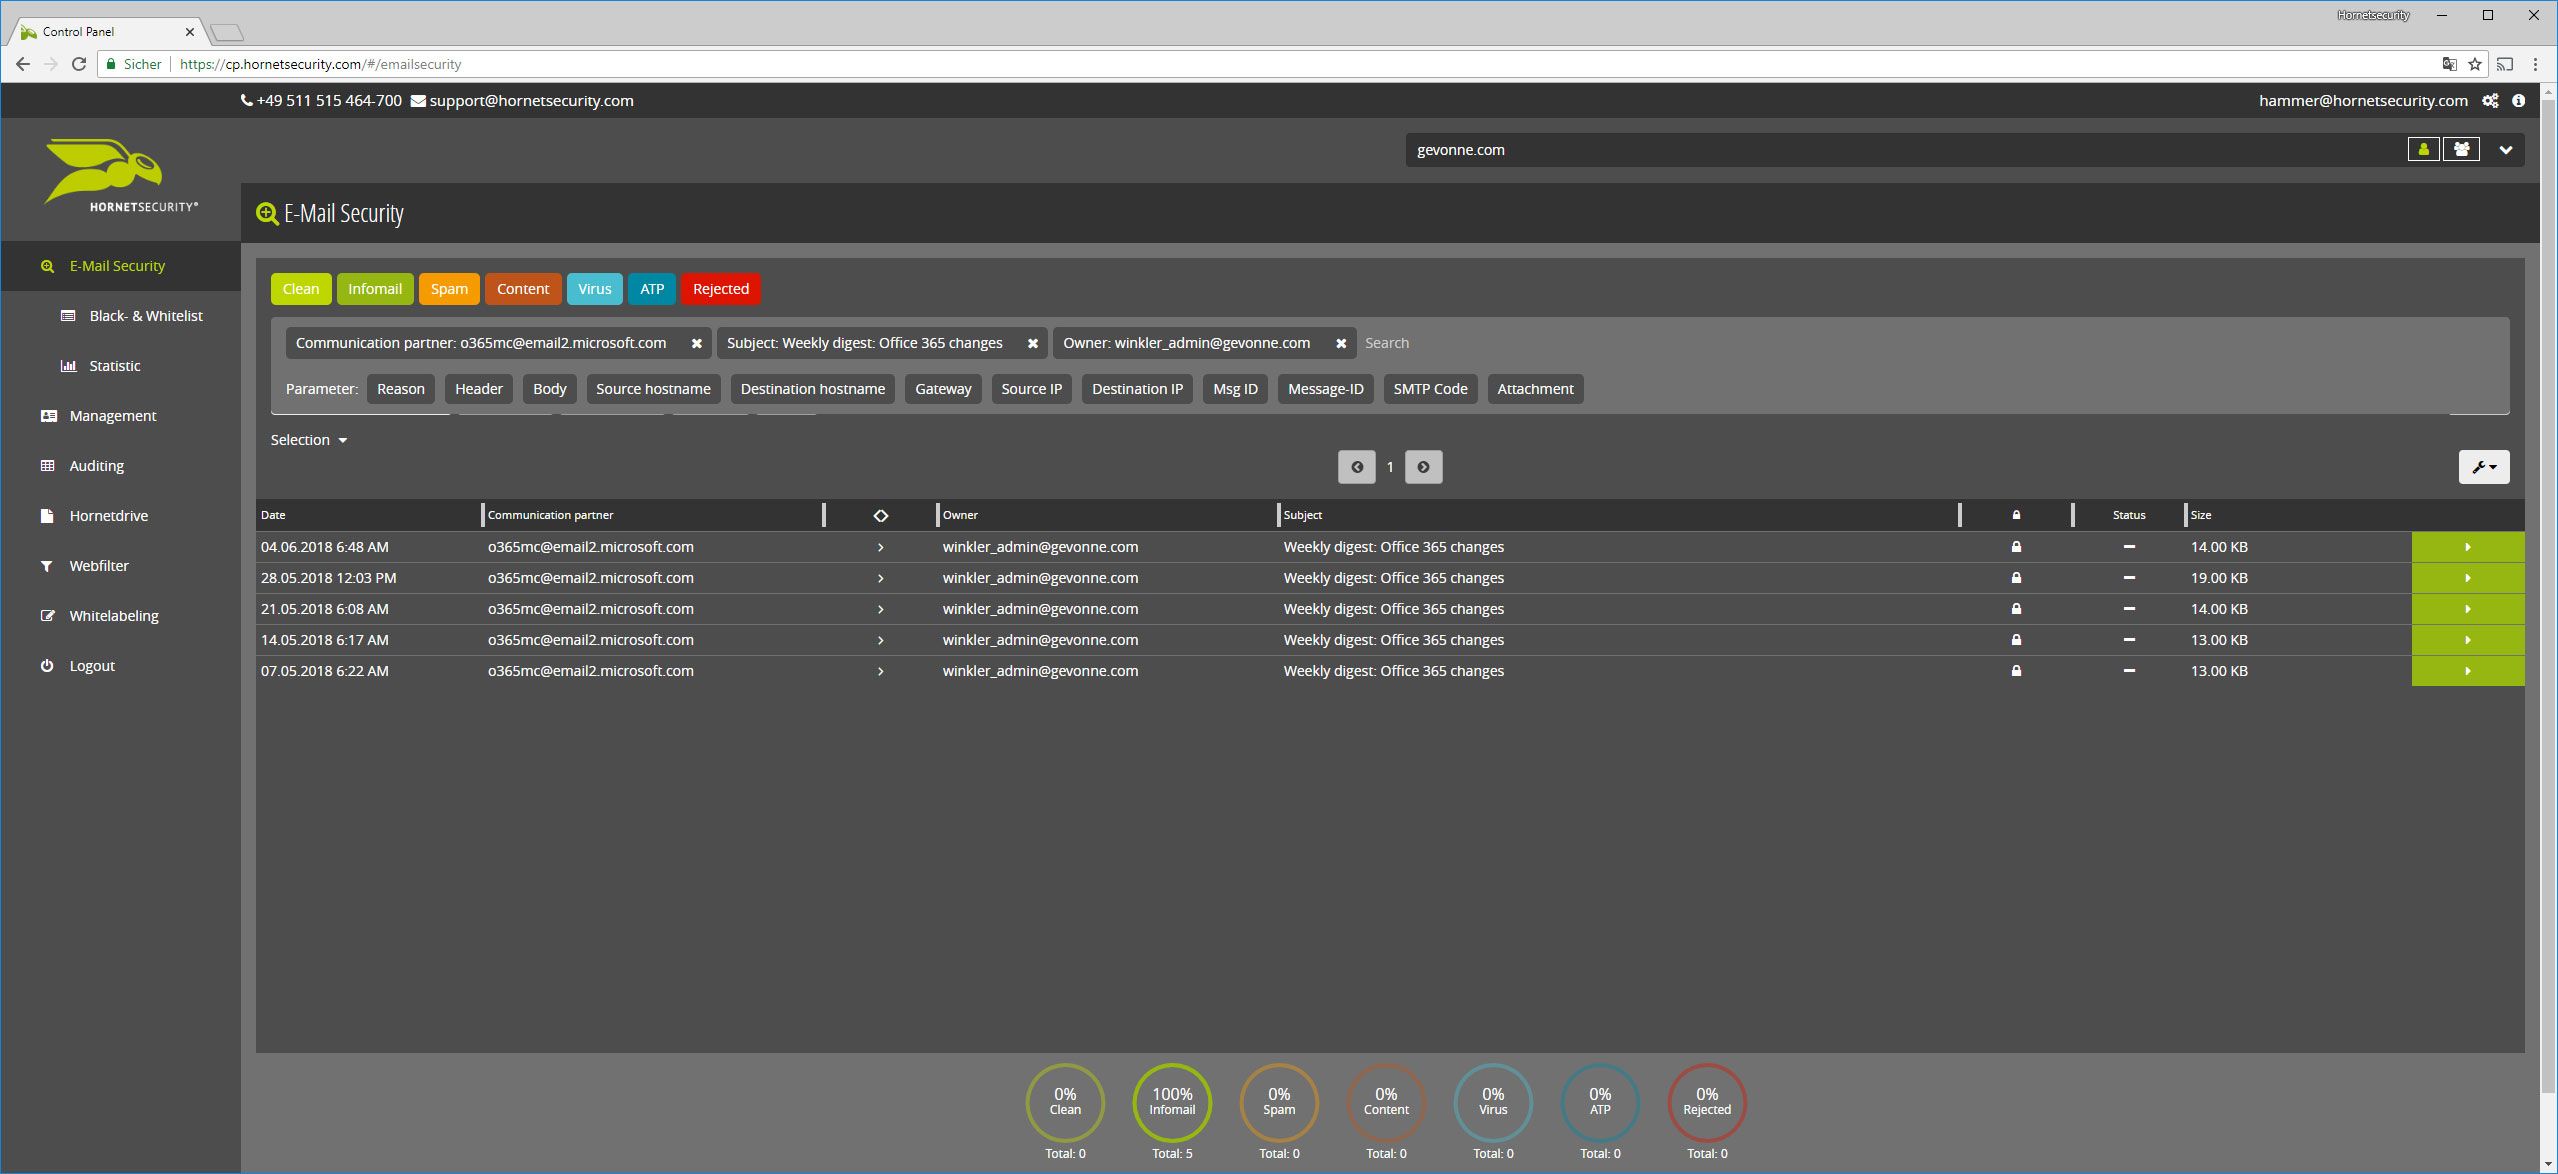Click the Content filter button
The height and width of the screenshot is (1174, 2558).
[520, 289]
